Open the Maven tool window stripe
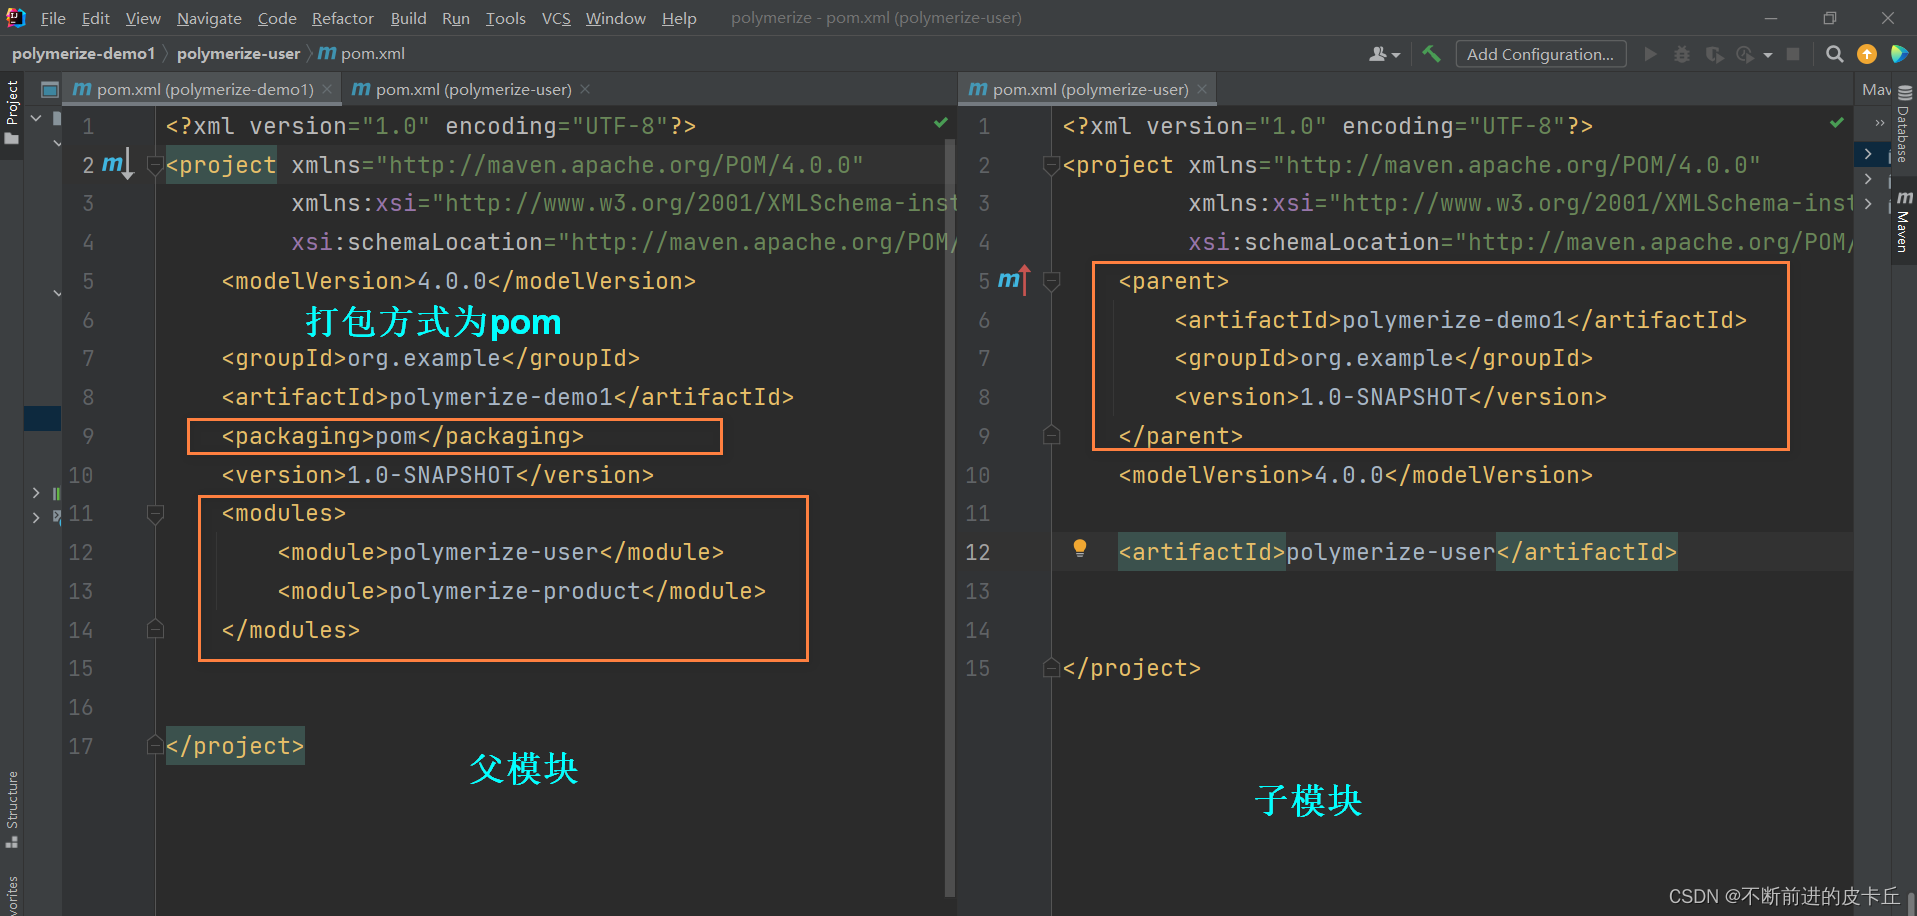 point(1904,222)
